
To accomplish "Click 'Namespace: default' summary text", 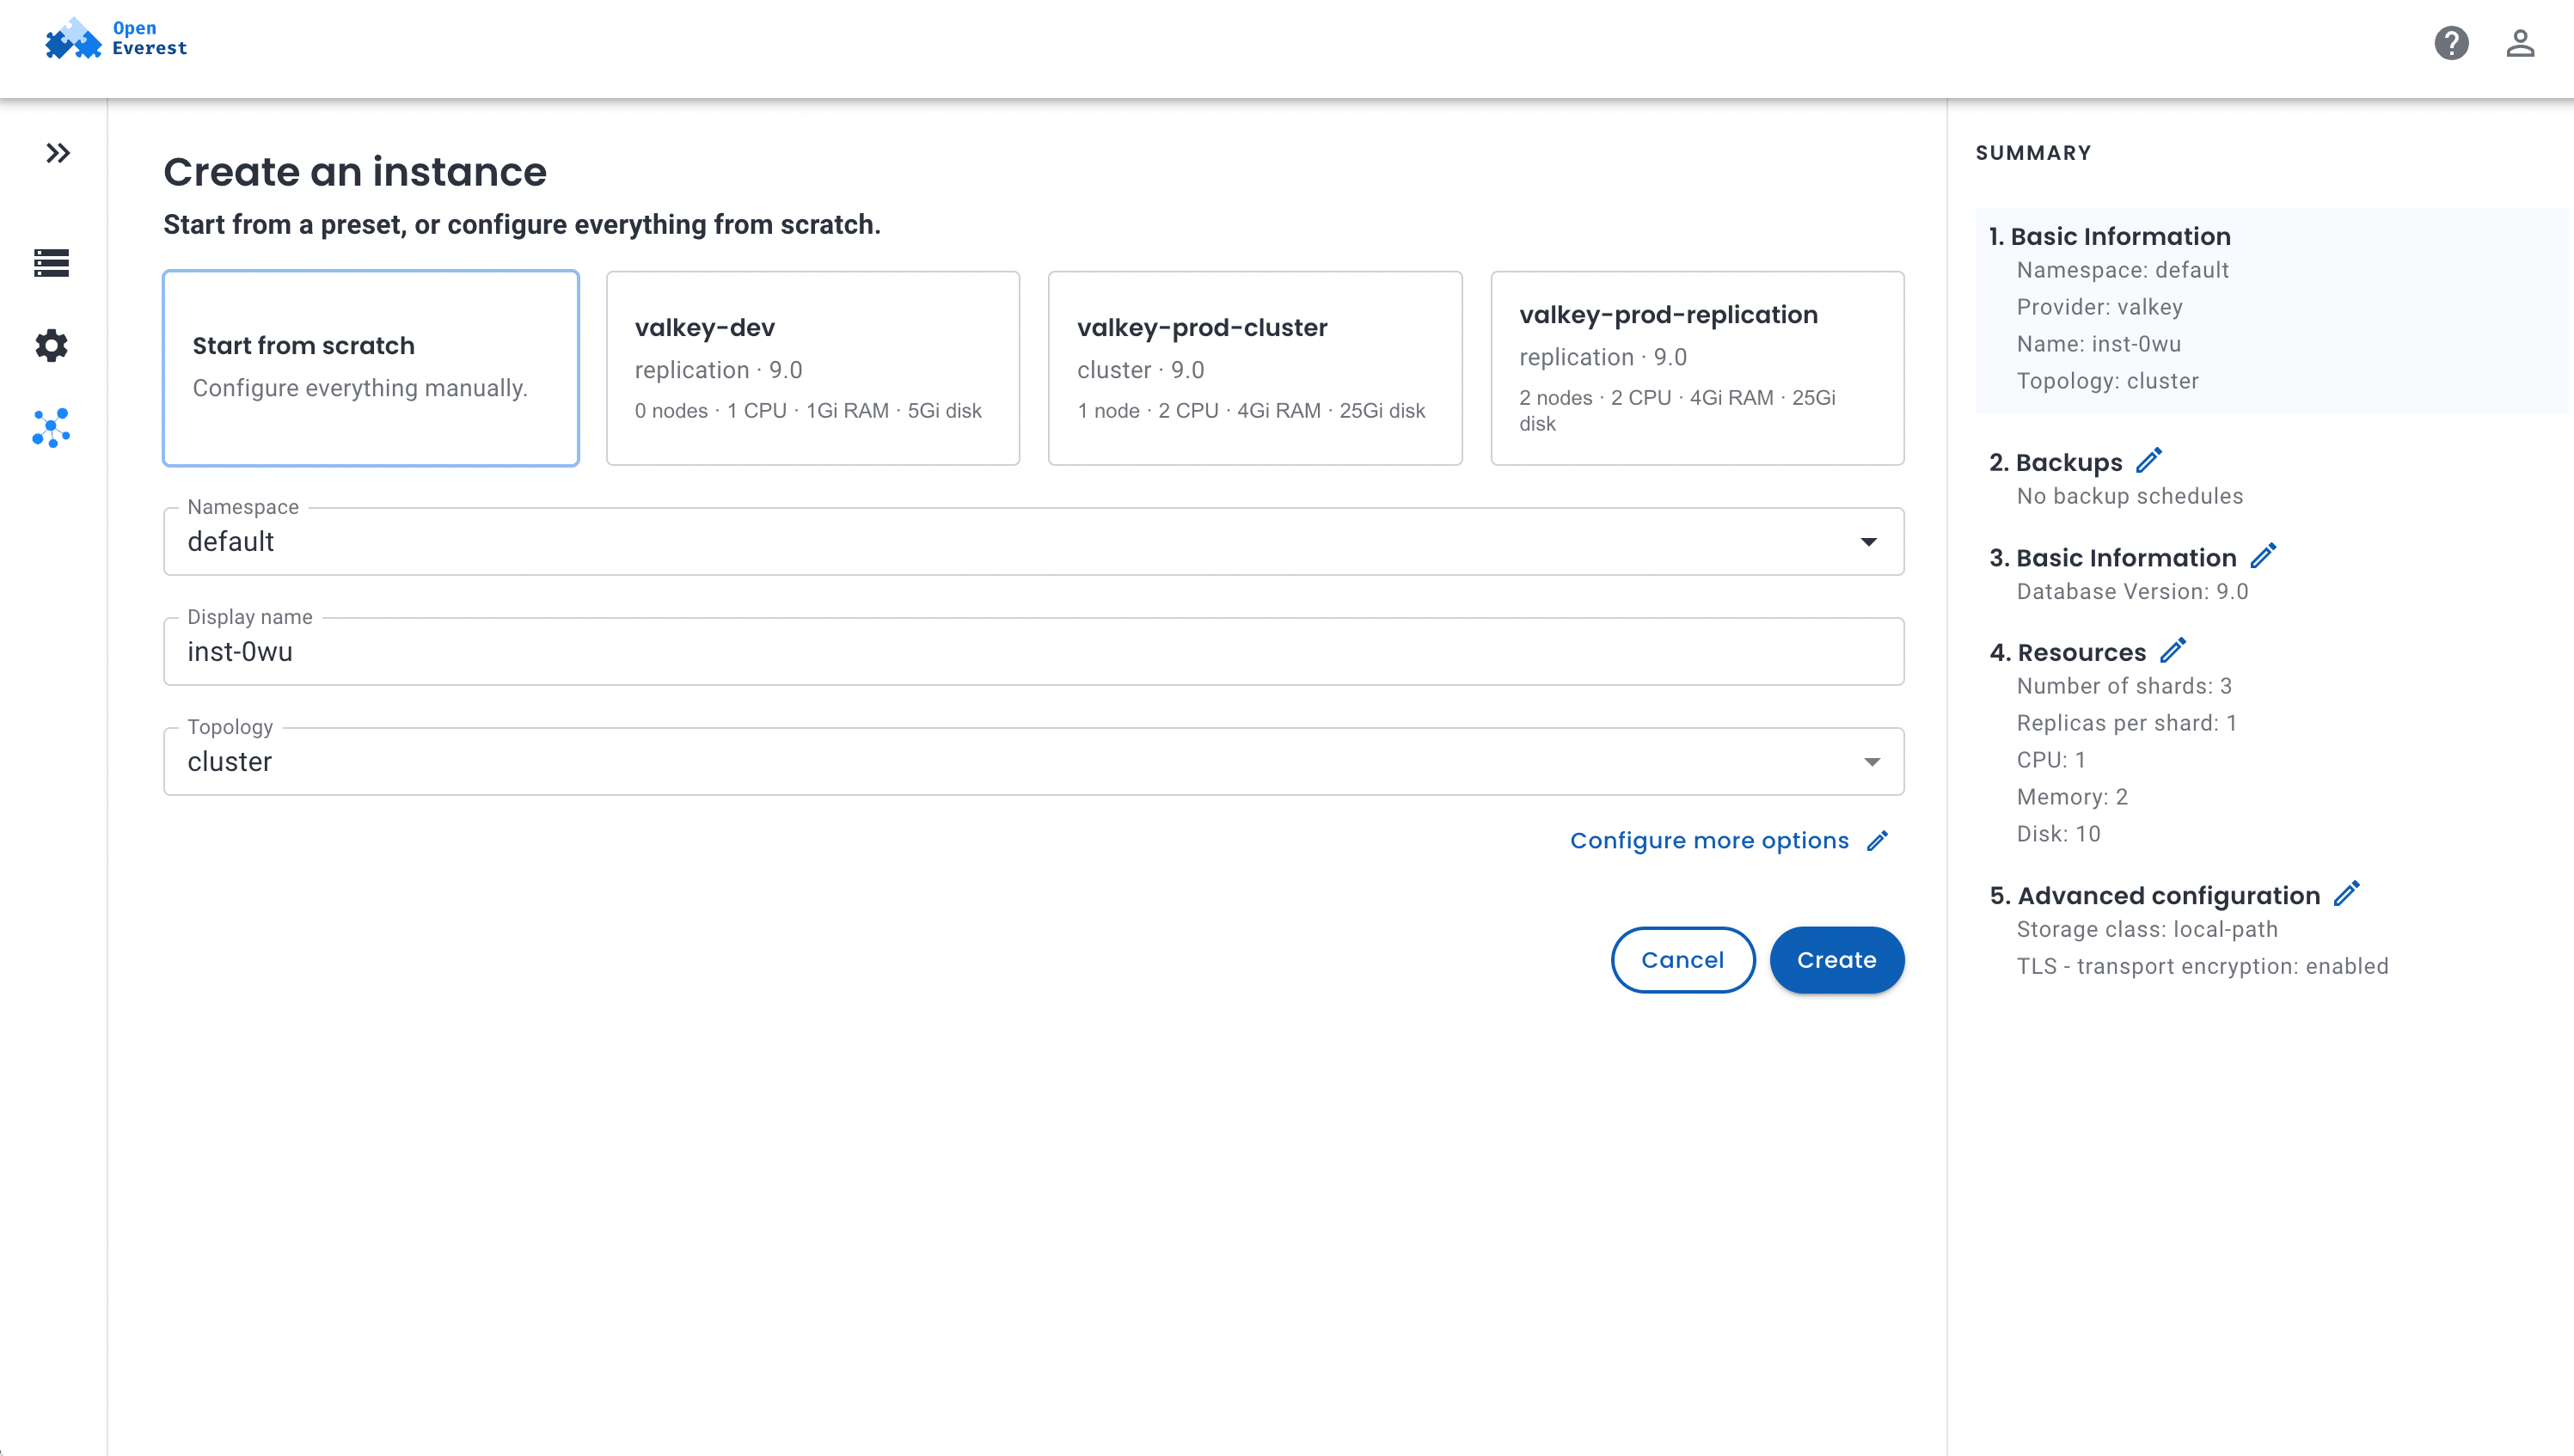I will tap(2122, 270).
